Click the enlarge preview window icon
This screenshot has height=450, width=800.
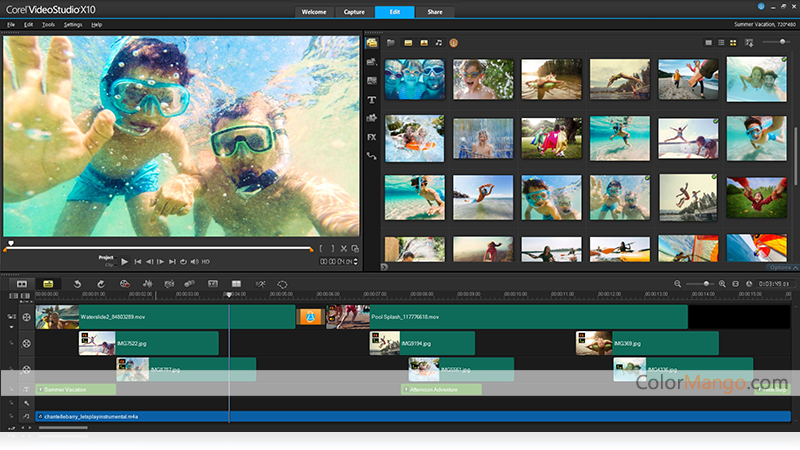355,248
